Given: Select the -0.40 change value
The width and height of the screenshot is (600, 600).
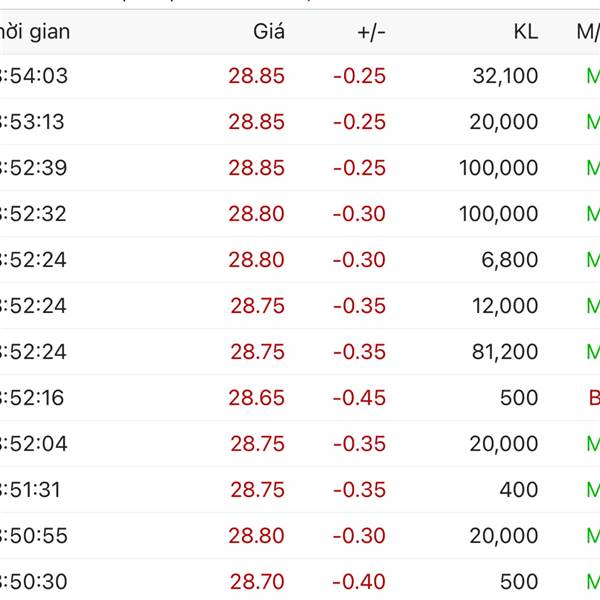Looking at the screenshot, I should coord(359,581).
